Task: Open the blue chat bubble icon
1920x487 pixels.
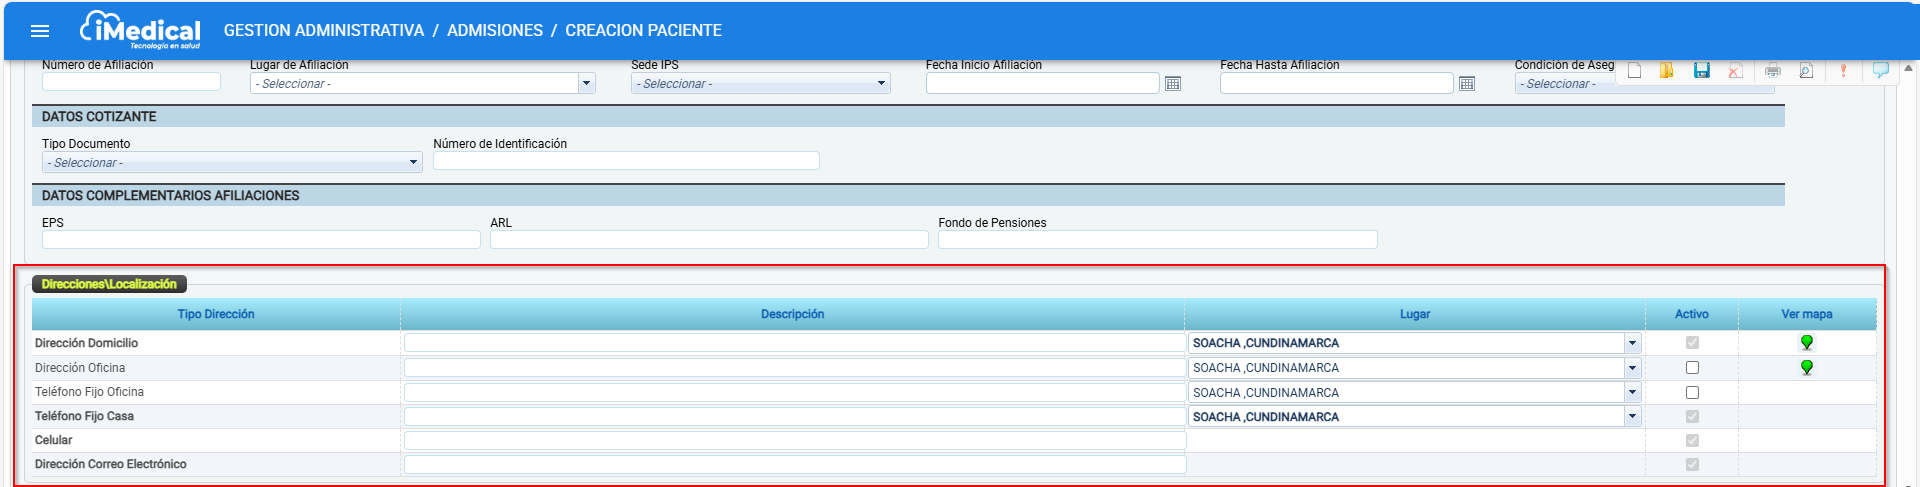Action: tap(1881, 70)
